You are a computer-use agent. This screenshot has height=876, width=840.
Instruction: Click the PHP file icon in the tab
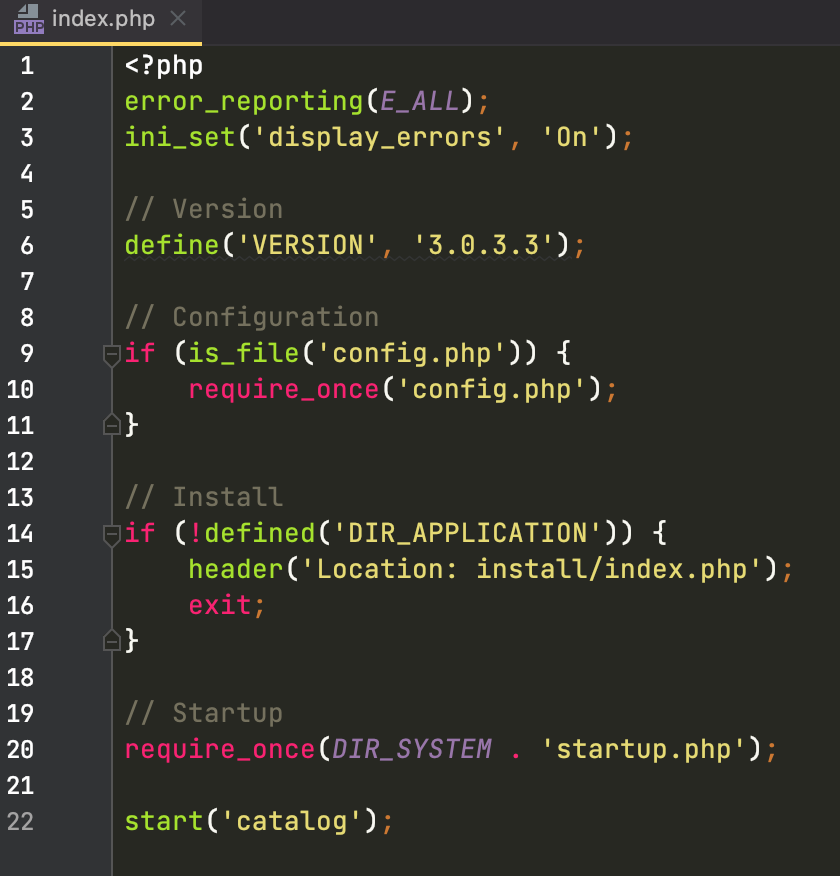[28, 19]
